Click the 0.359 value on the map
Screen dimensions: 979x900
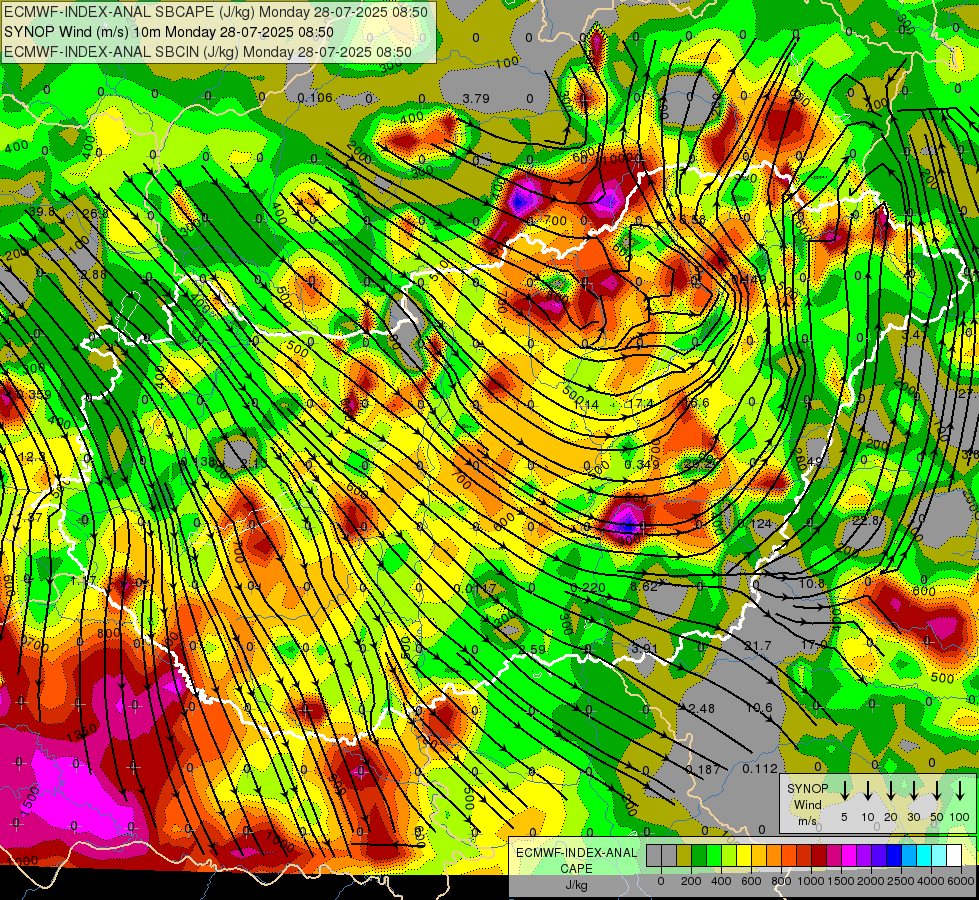pos(34,395)
